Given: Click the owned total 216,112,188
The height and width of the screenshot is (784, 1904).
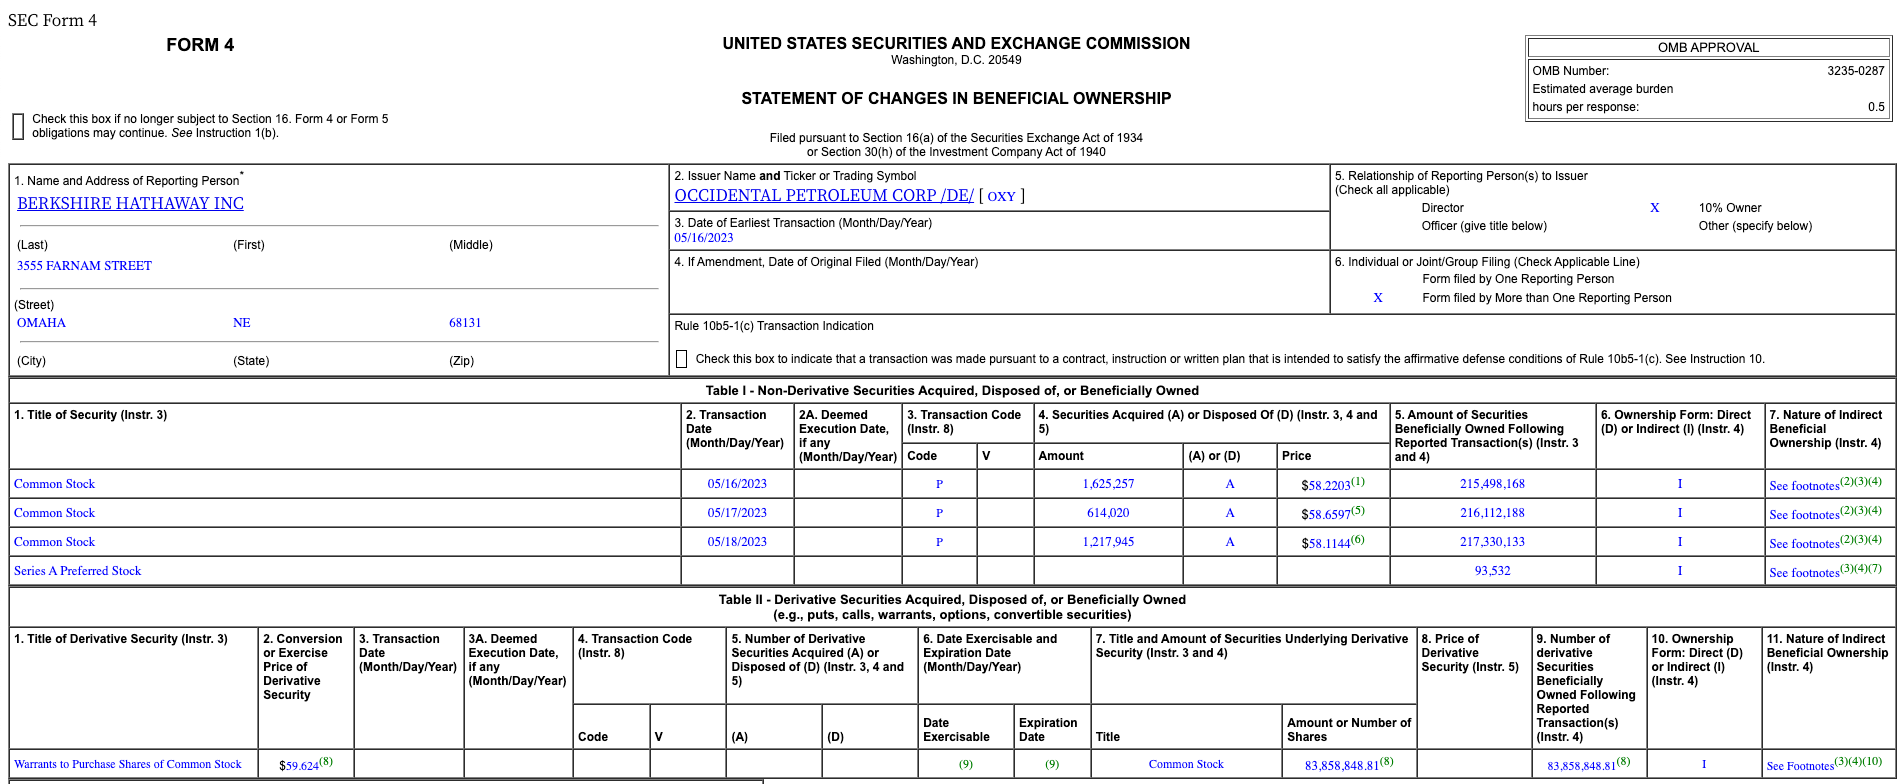Looking at the screenshot, I should click(x=1492, y=513).
